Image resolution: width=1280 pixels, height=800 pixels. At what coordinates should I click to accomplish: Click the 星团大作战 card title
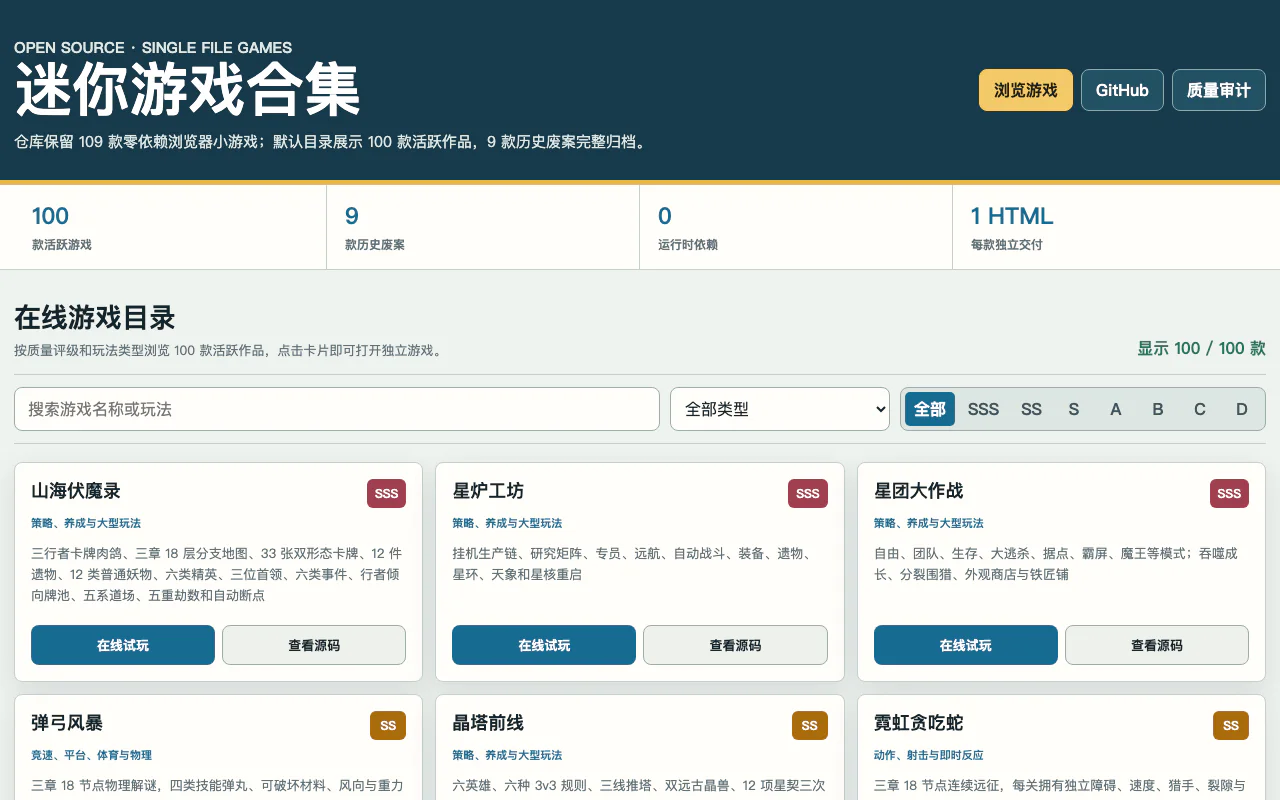coord(919,491)
